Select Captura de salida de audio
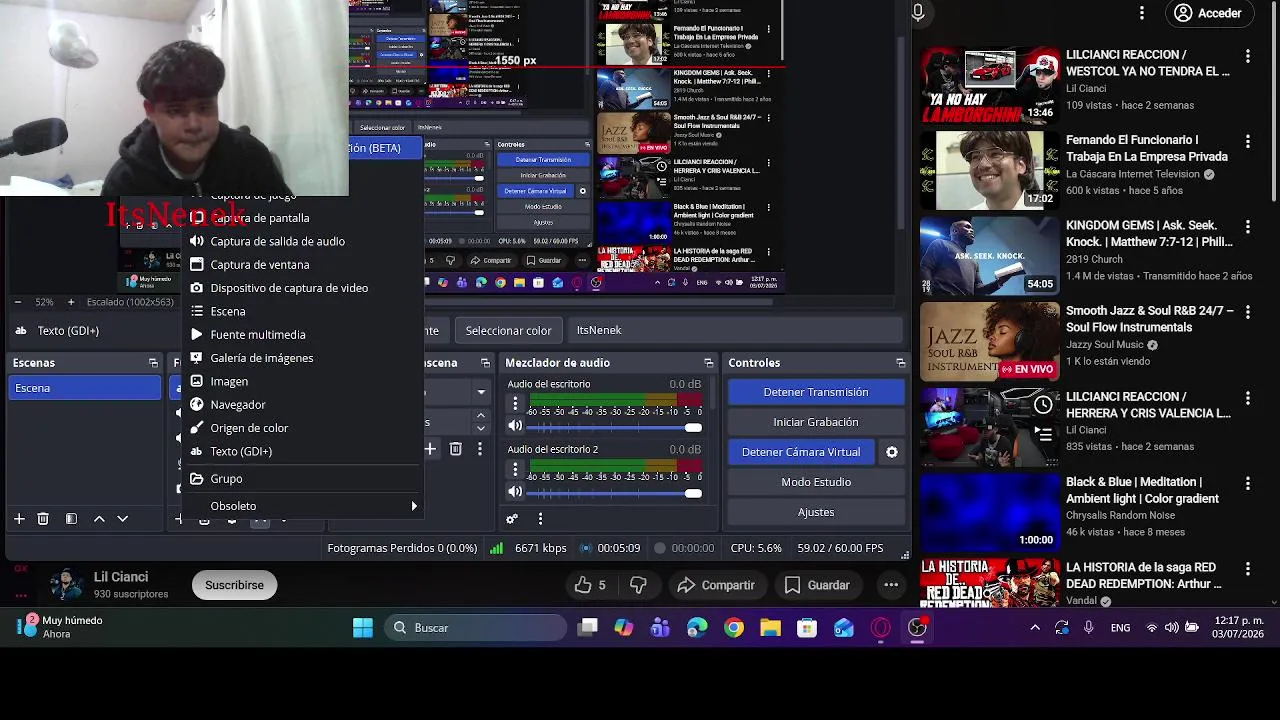Screen dimensions: 1280x720 (302, 241)
